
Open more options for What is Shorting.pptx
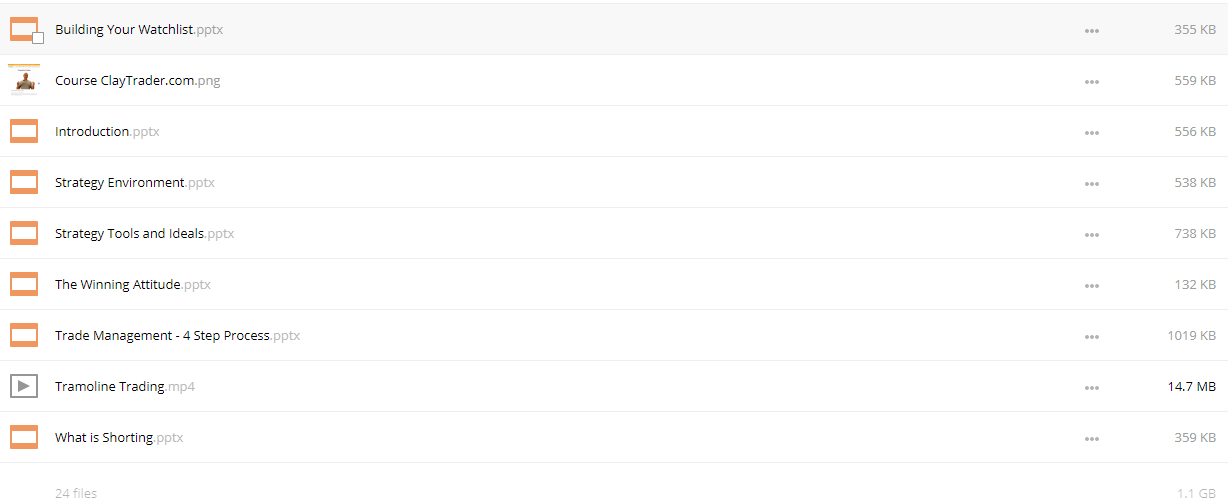pos(1092,439)
